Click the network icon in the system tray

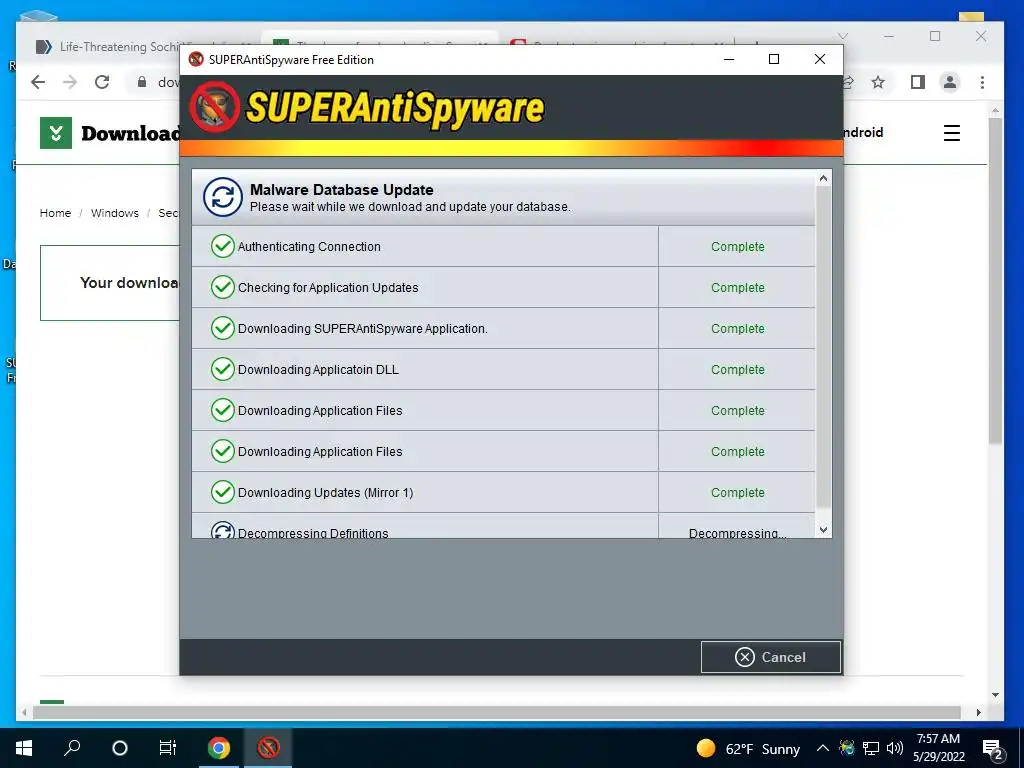pos(871,748)
